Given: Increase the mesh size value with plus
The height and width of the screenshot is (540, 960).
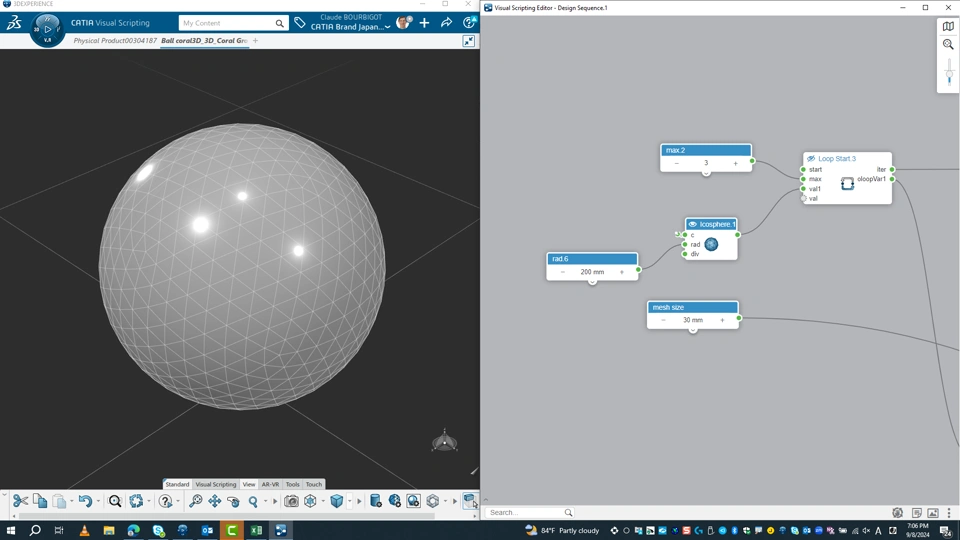Looking at the screenshot, I should 722,320.
